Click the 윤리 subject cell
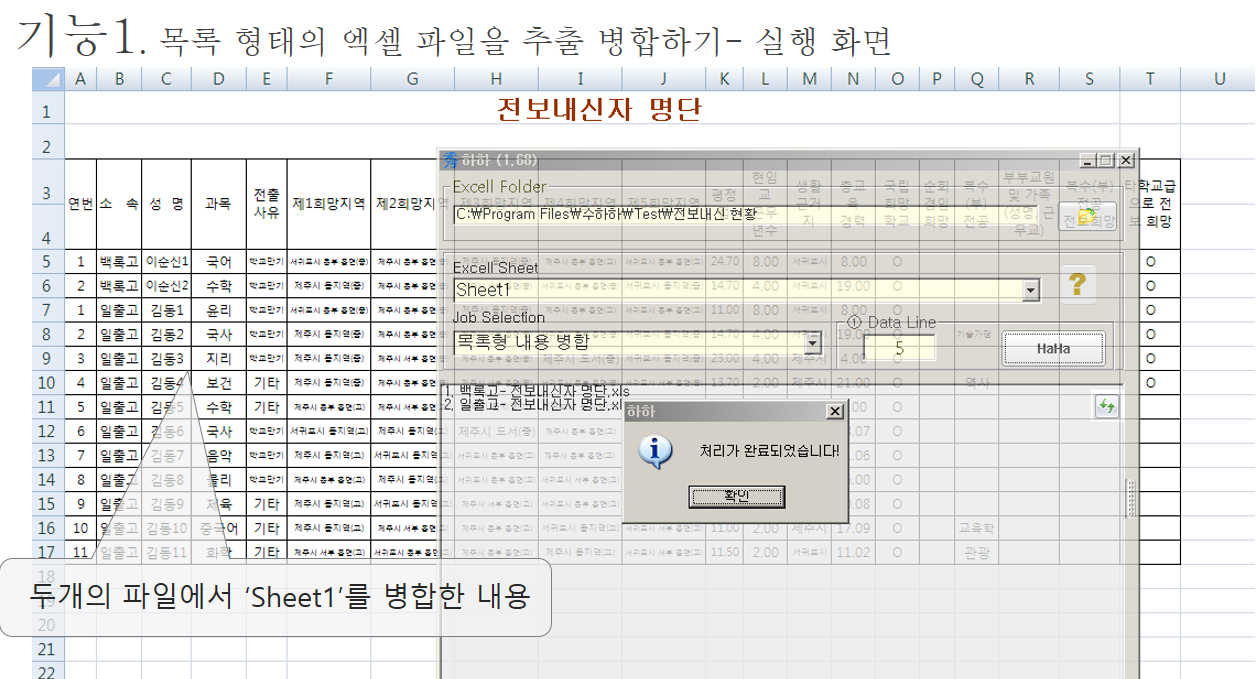Screen dimensions: 1260x679 pos(218,310)
